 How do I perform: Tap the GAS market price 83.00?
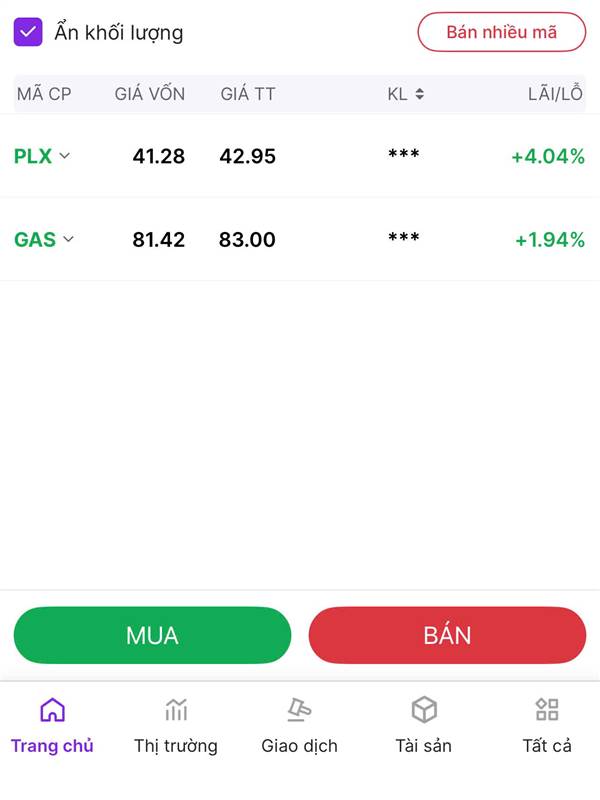pos(247,239)
